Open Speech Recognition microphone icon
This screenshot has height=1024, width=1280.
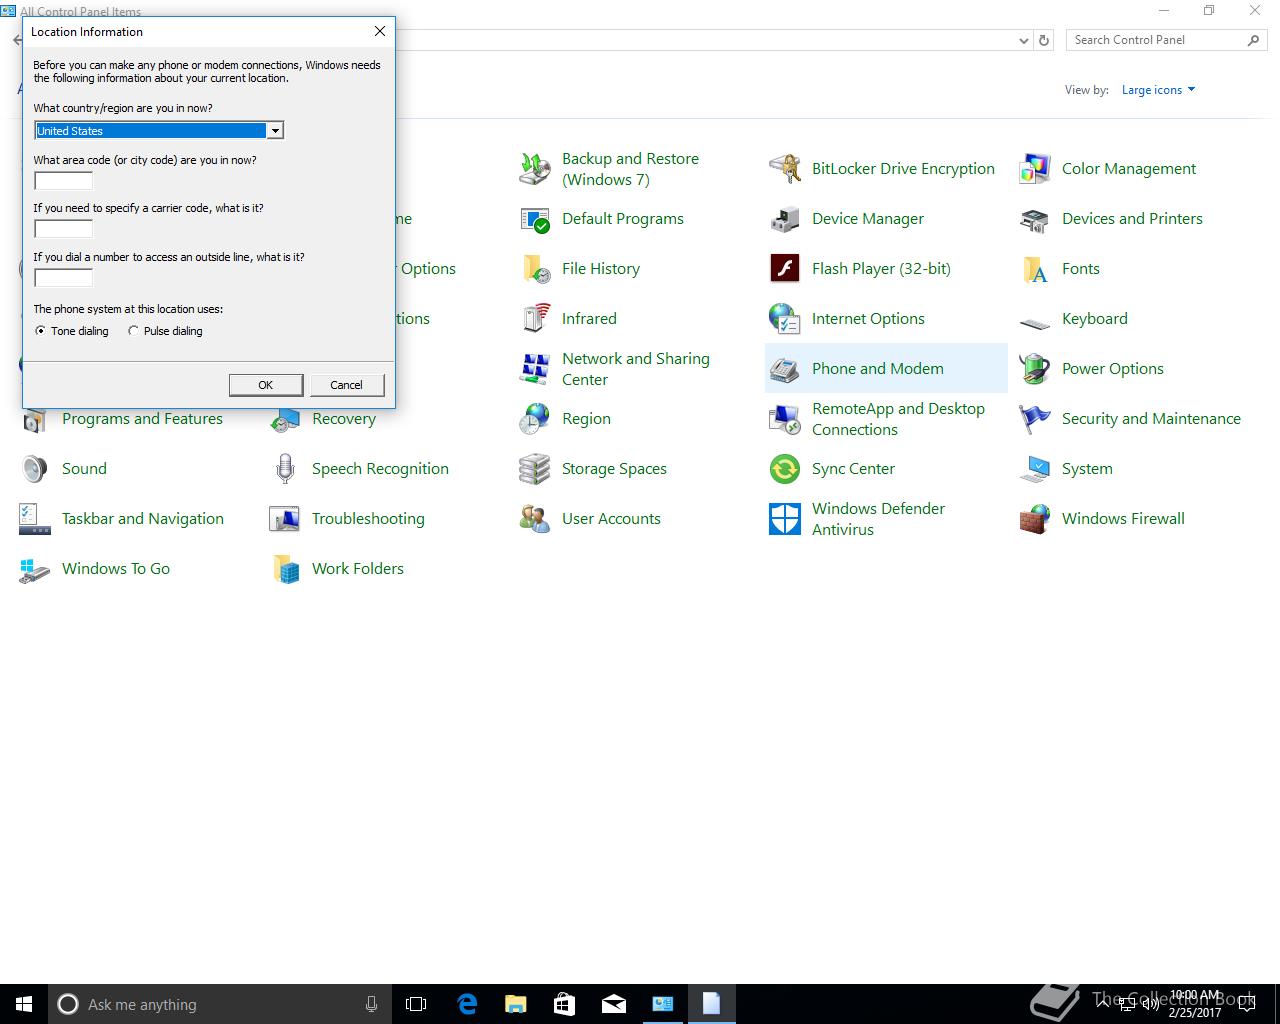285,469
